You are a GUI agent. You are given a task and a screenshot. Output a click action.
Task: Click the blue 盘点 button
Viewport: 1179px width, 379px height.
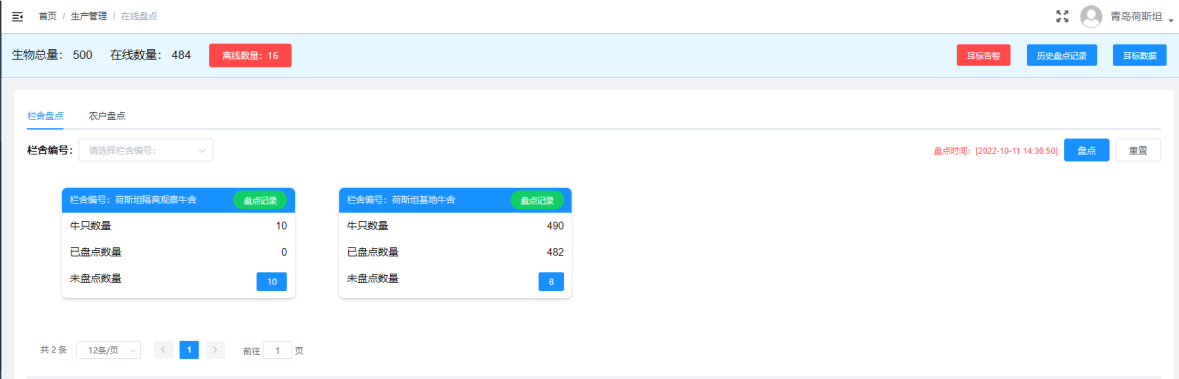pos(1087,150)
